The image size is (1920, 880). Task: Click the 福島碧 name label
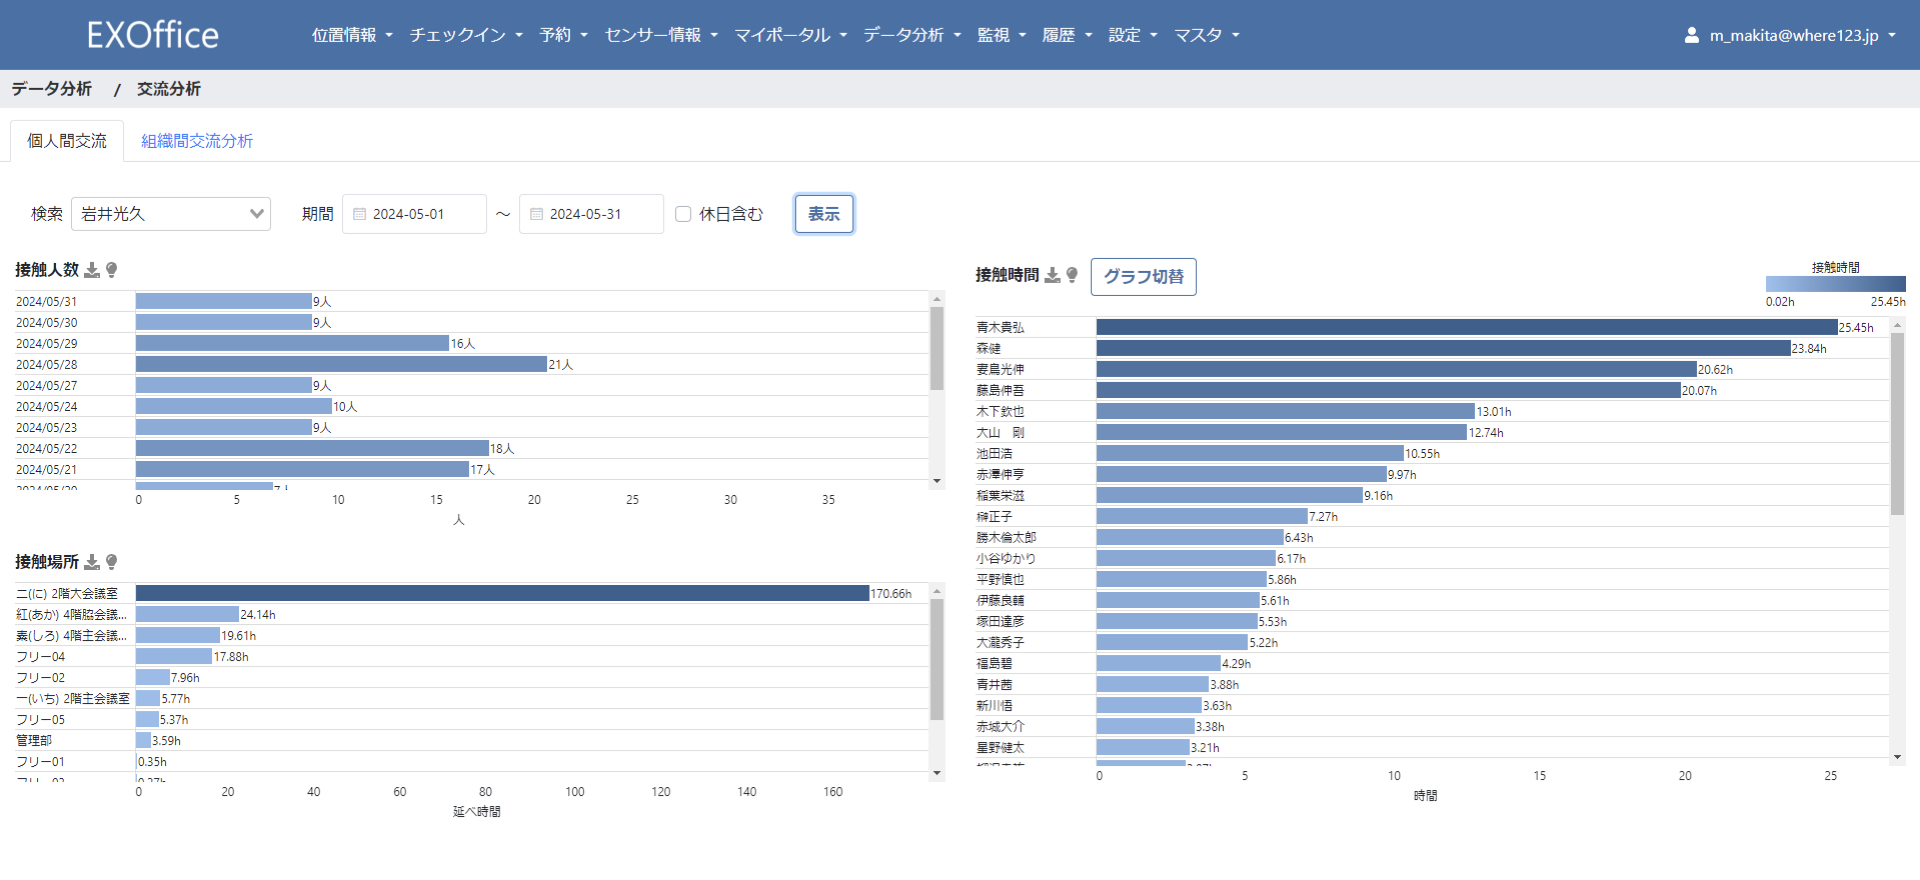[x=994, y=663]
